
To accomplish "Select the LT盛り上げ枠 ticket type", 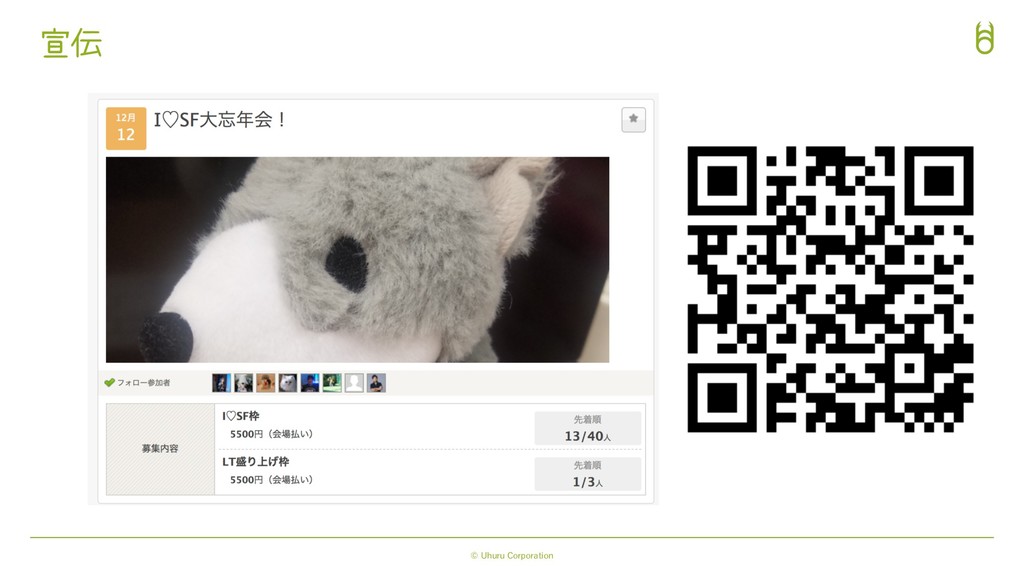I will coord(255,462).
